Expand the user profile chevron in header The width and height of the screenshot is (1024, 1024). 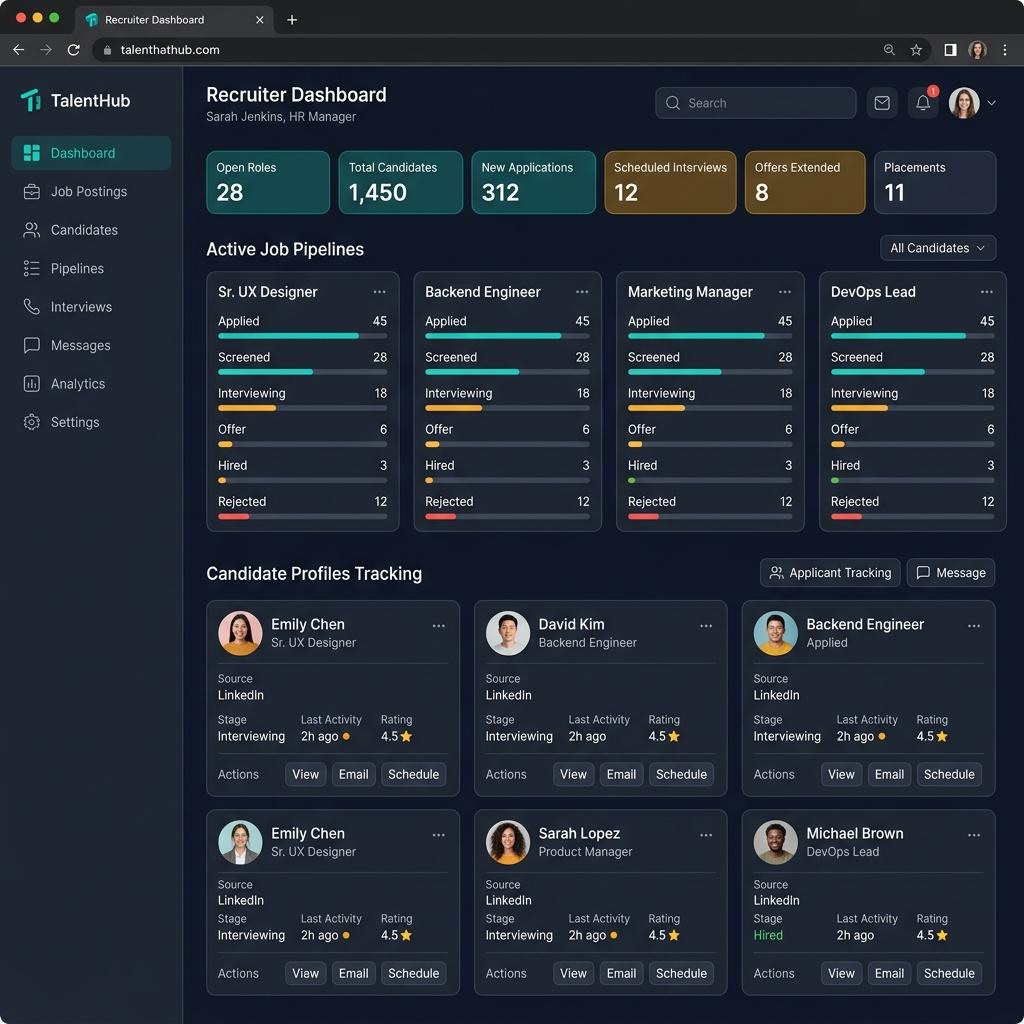(991, 103)
